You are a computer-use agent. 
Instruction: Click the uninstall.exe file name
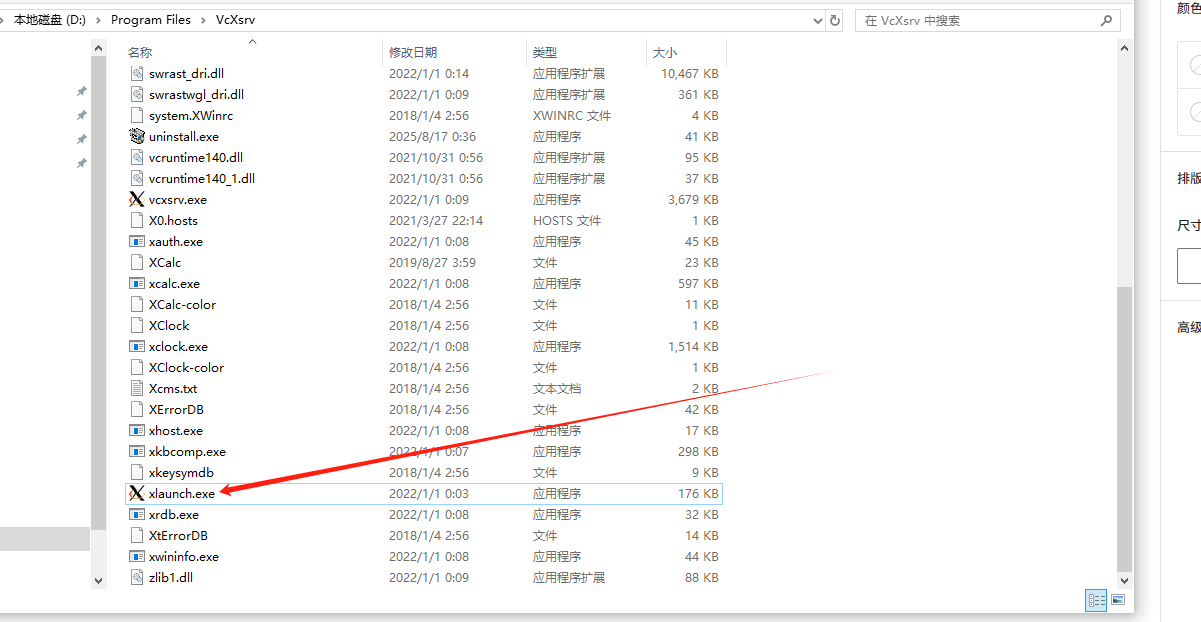click(x=184, y=137)
